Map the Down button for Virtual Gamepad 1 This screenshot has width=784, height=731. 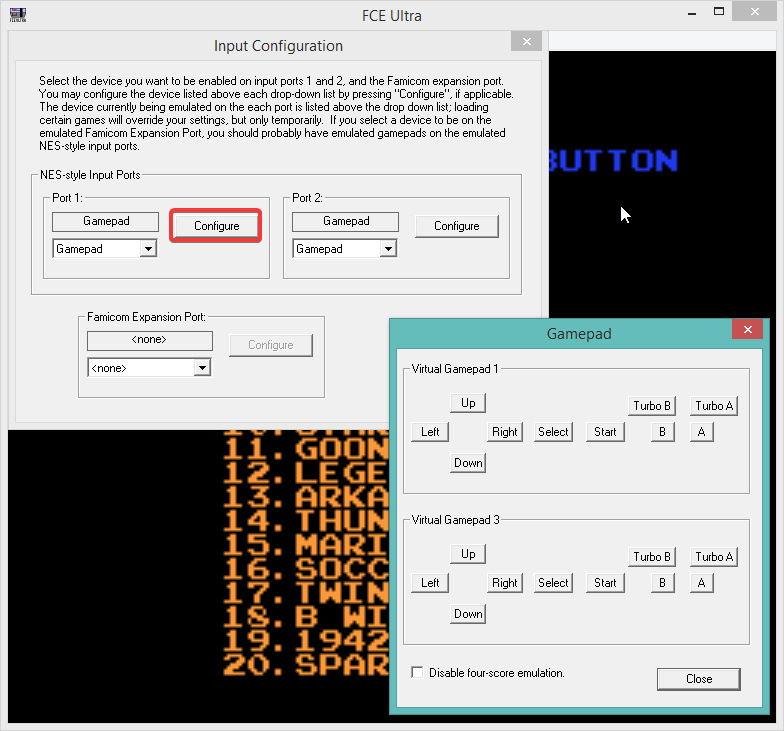(x=468, y=463)
